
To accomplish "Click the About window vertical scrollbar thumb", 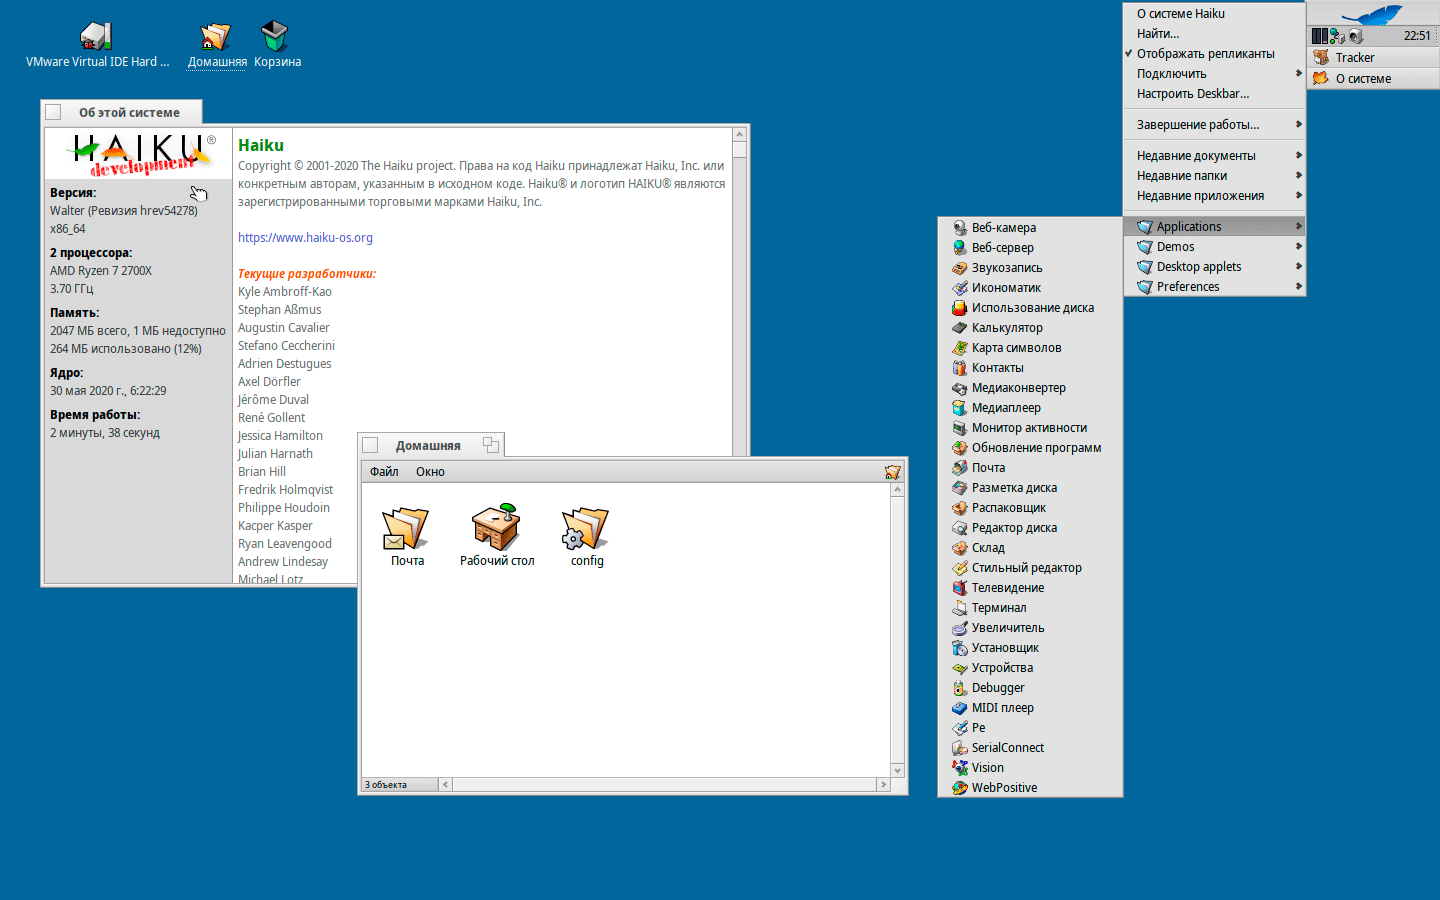I will tap(740, 150).
